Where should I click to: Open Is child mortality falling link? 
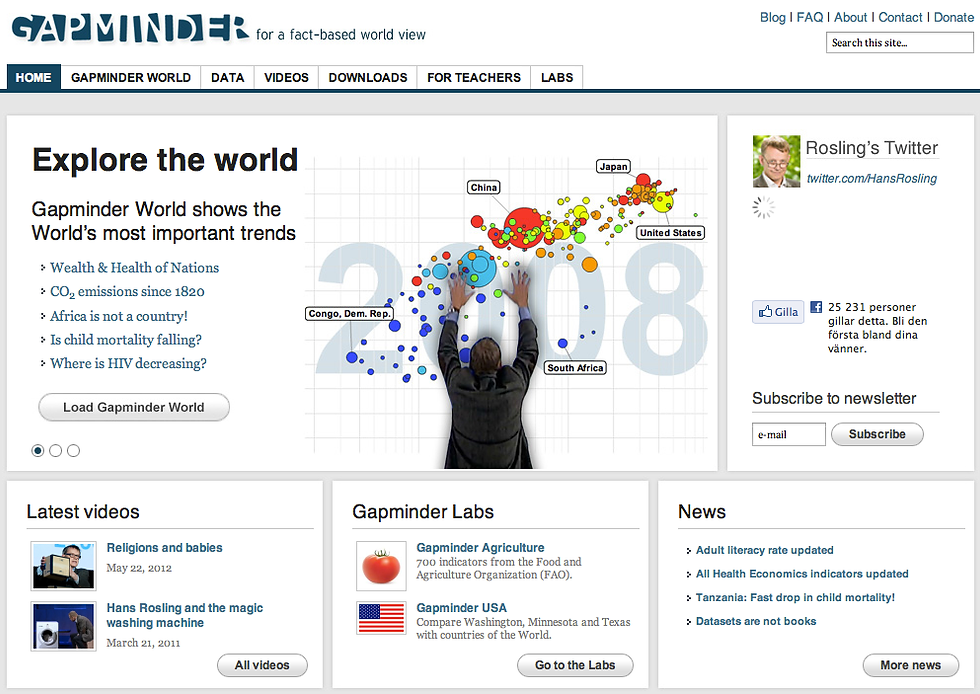pos(126,339)
